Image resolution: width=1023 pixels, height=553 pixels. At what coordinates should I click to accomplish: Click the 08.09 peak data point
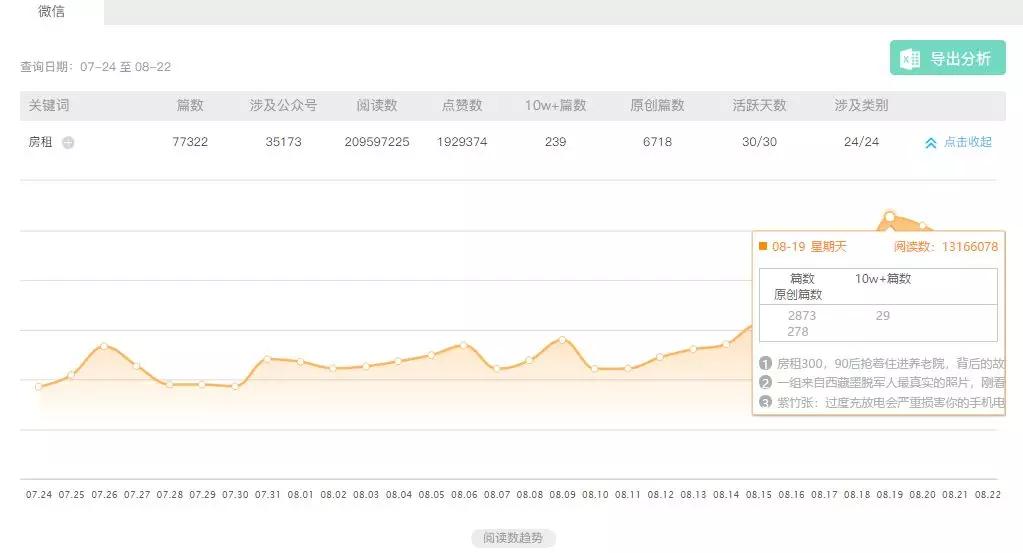point(562,340)
